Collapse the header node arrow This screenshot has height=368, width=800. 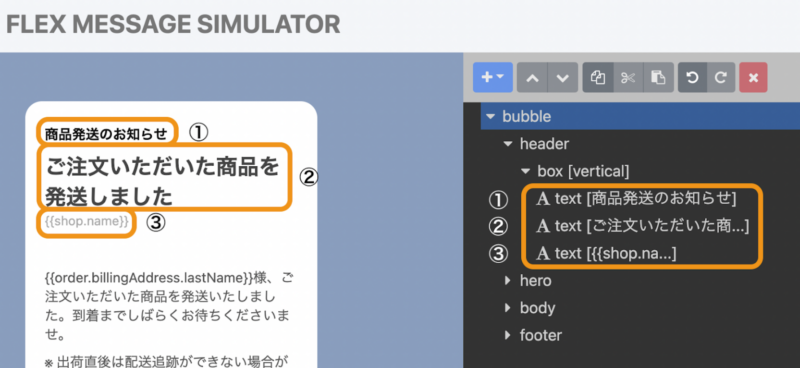pos(508,144)
